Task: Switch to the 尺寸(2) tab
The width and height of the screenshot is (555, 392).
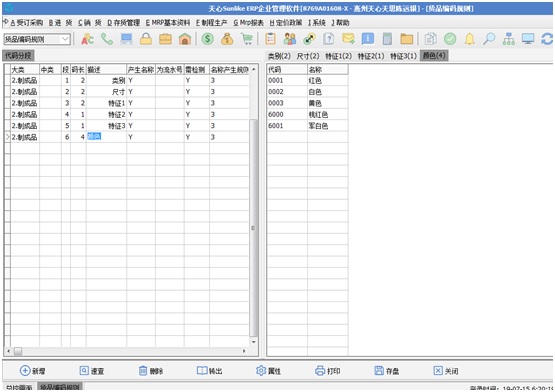Action: pos(308,56)
